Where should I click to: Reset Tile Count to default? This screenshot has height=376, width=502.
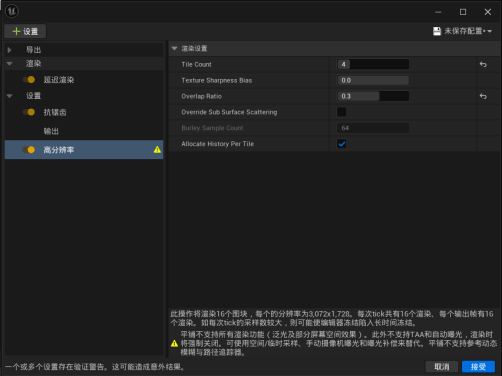(483, 64)
